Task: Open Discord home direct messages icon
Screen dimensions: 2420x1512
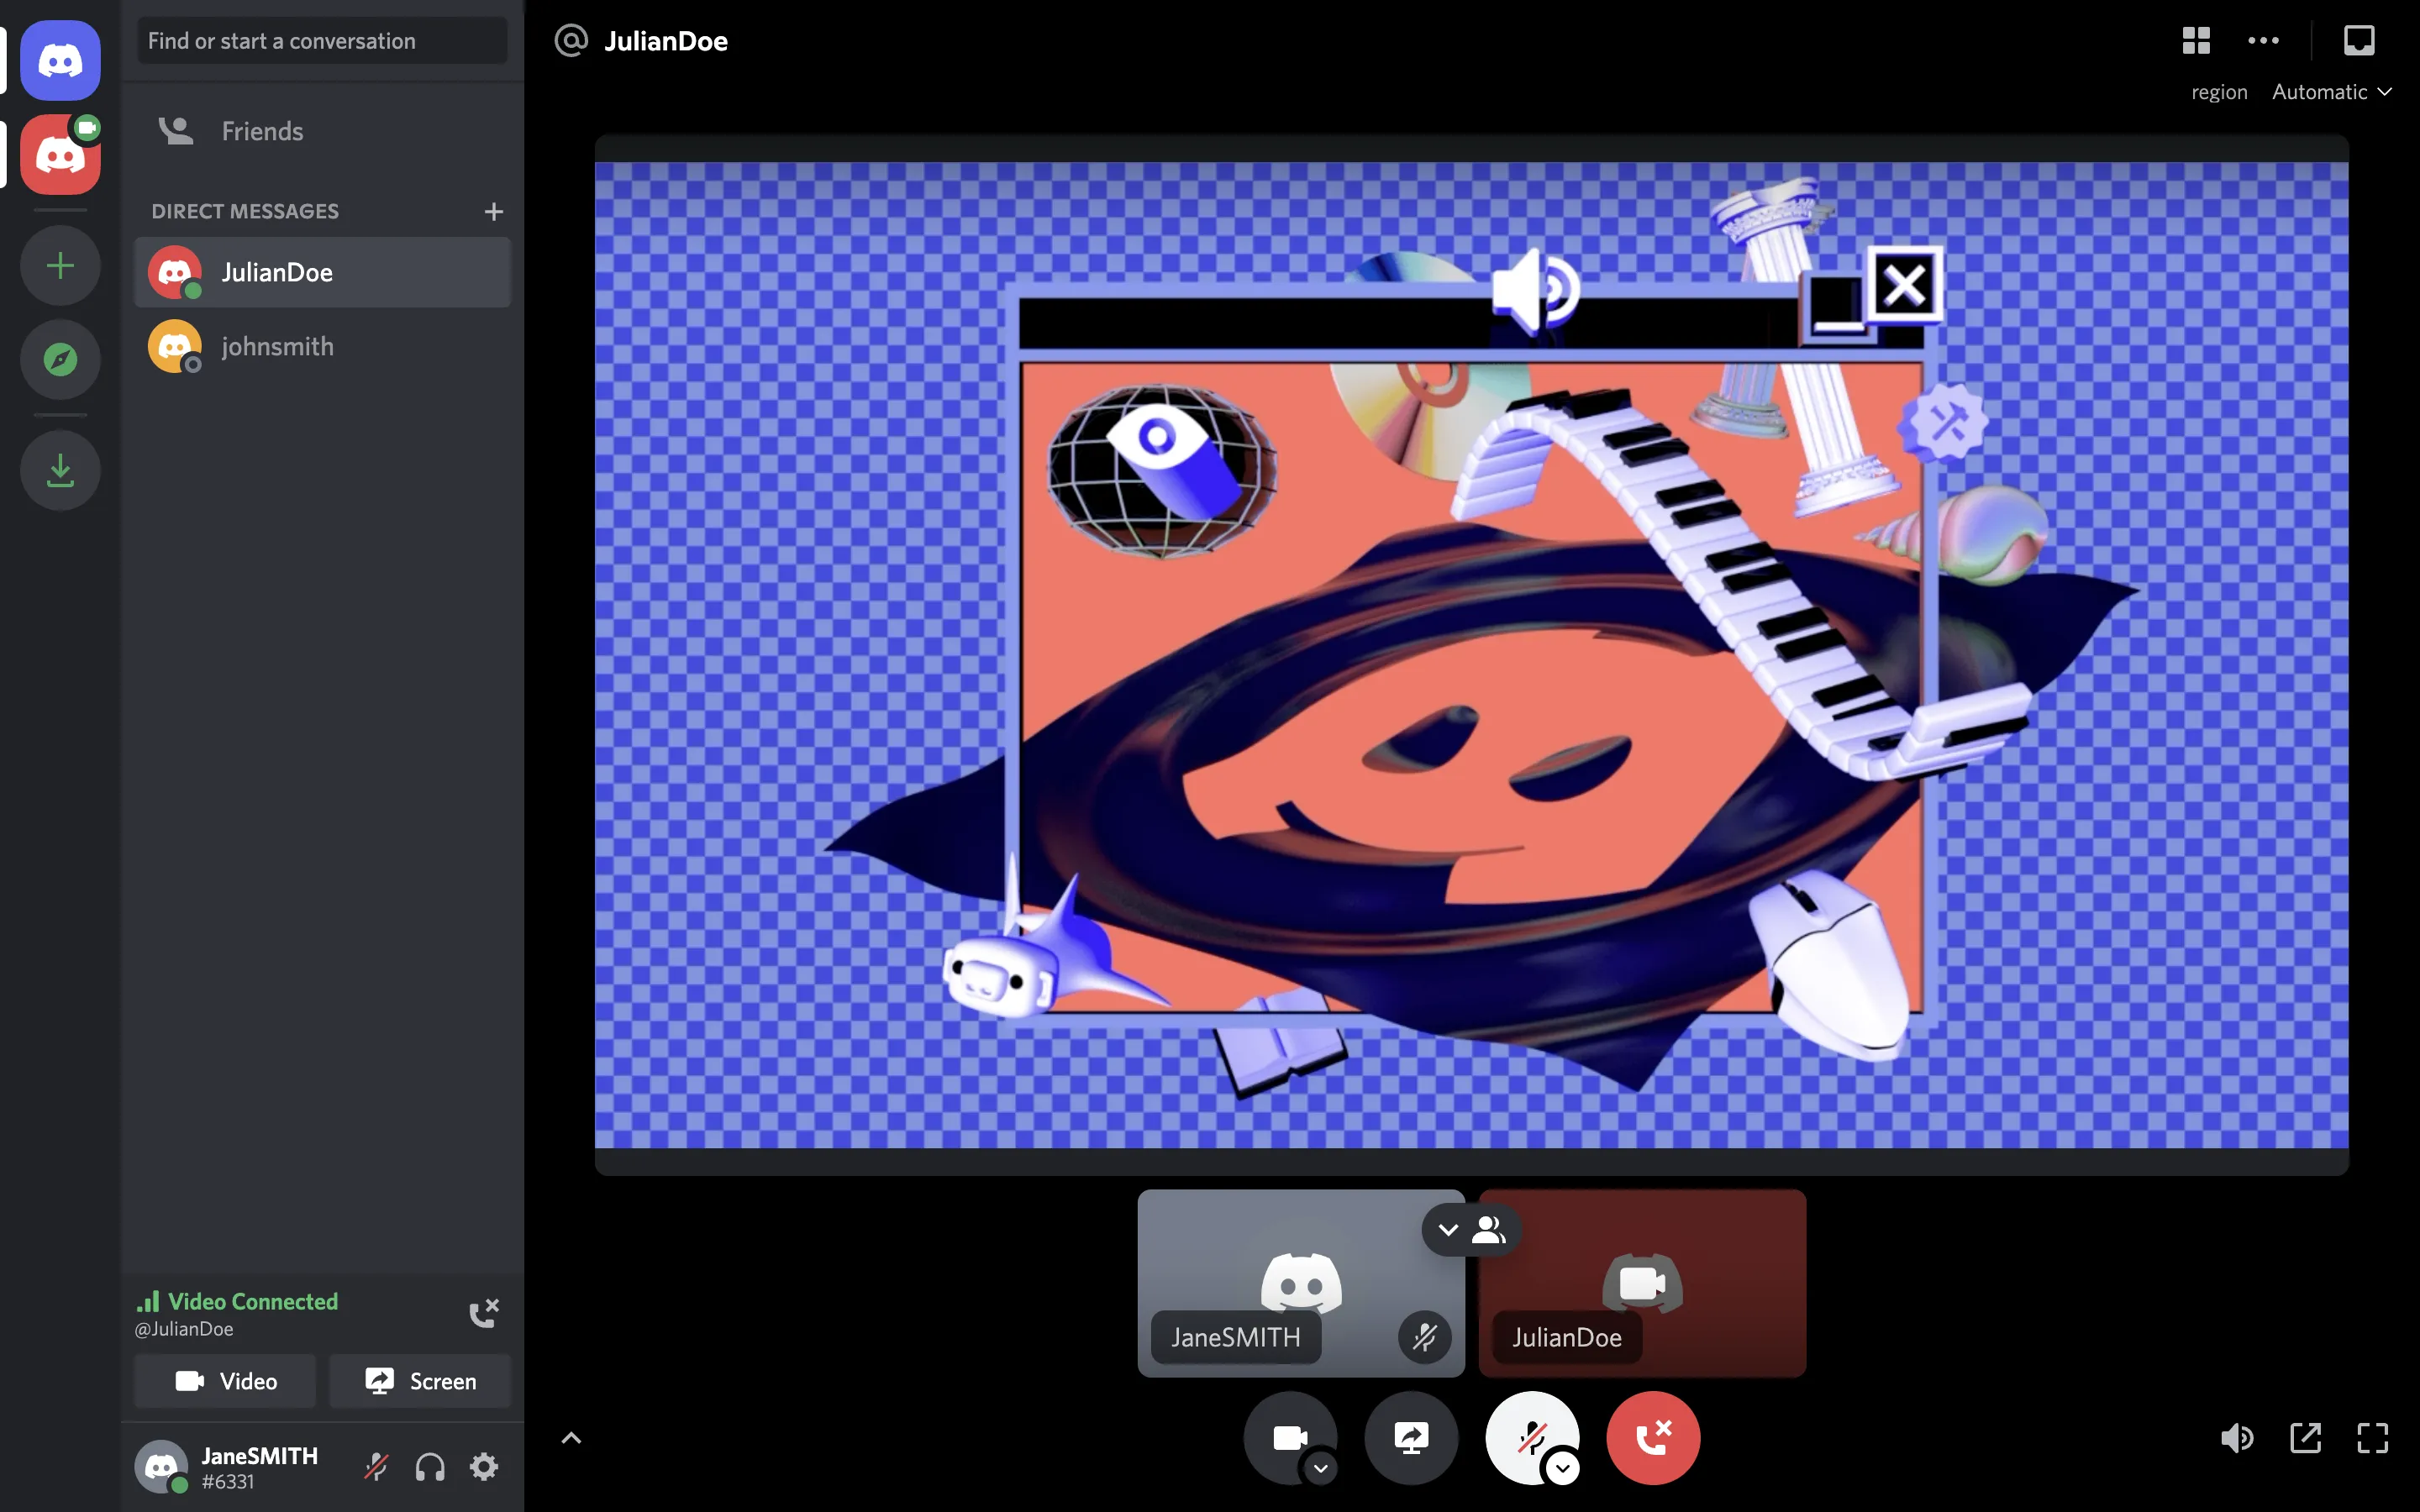Action: 60,60
